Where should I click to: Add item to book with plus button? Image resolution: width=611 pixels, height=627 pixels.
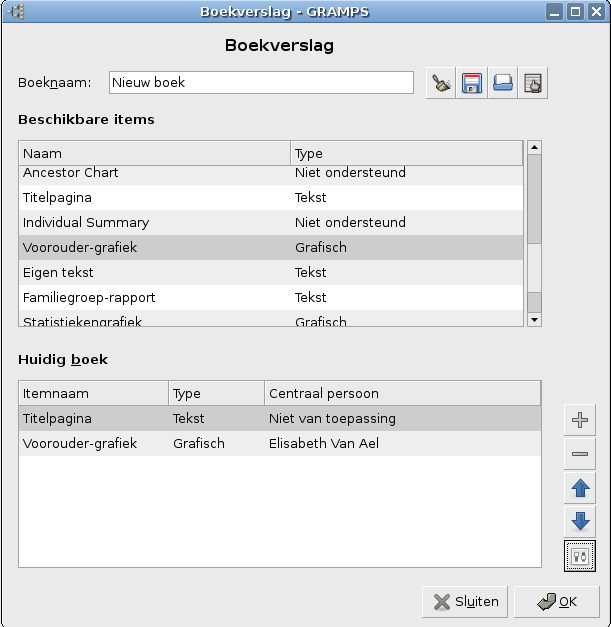point(579,420)
